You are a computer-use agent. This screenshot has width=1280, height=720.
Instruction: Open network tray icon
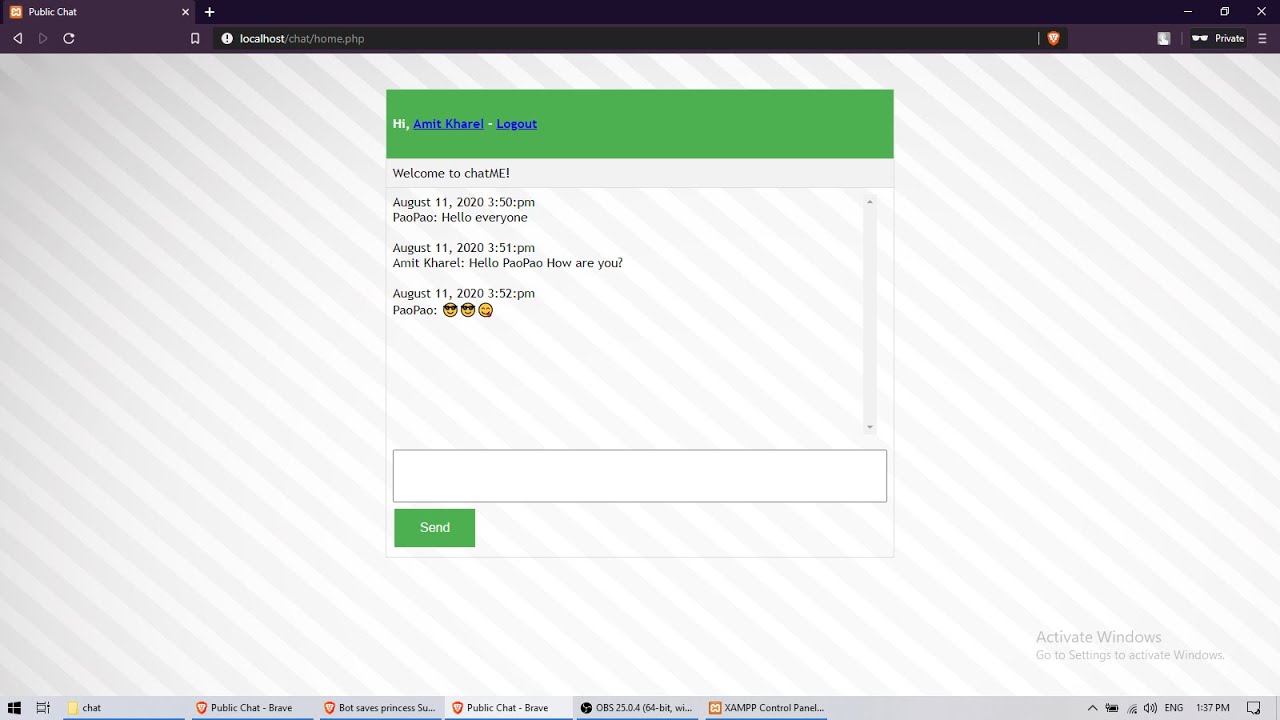pyautogui.click(x=1131, y=708)
